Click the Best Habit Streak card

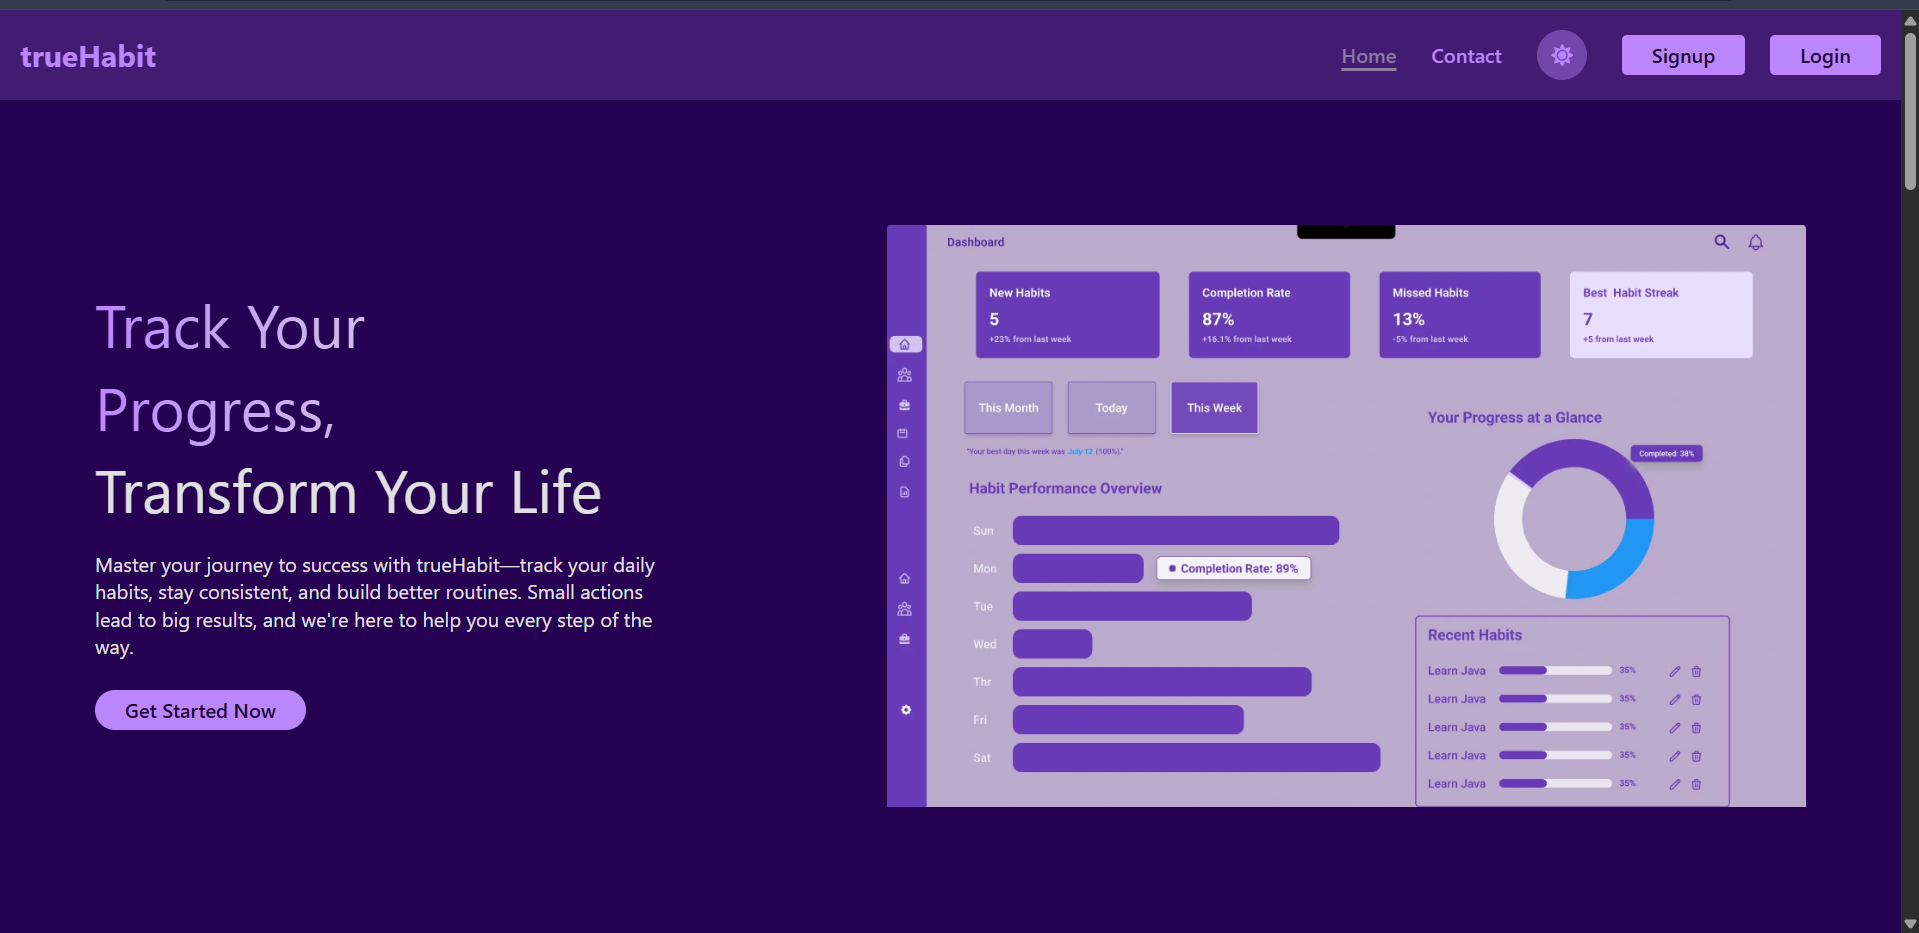(1661, 315)
